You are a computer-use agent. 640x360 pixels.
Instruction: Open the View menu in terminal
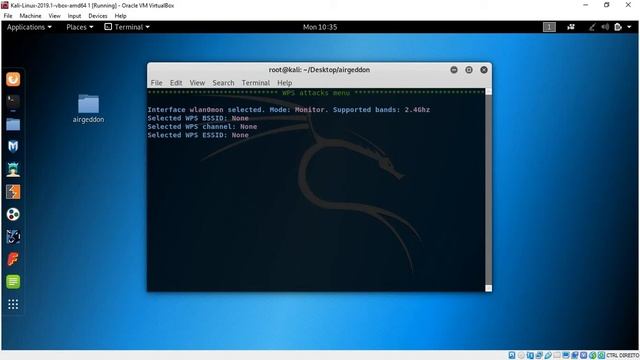click(197, 83)
